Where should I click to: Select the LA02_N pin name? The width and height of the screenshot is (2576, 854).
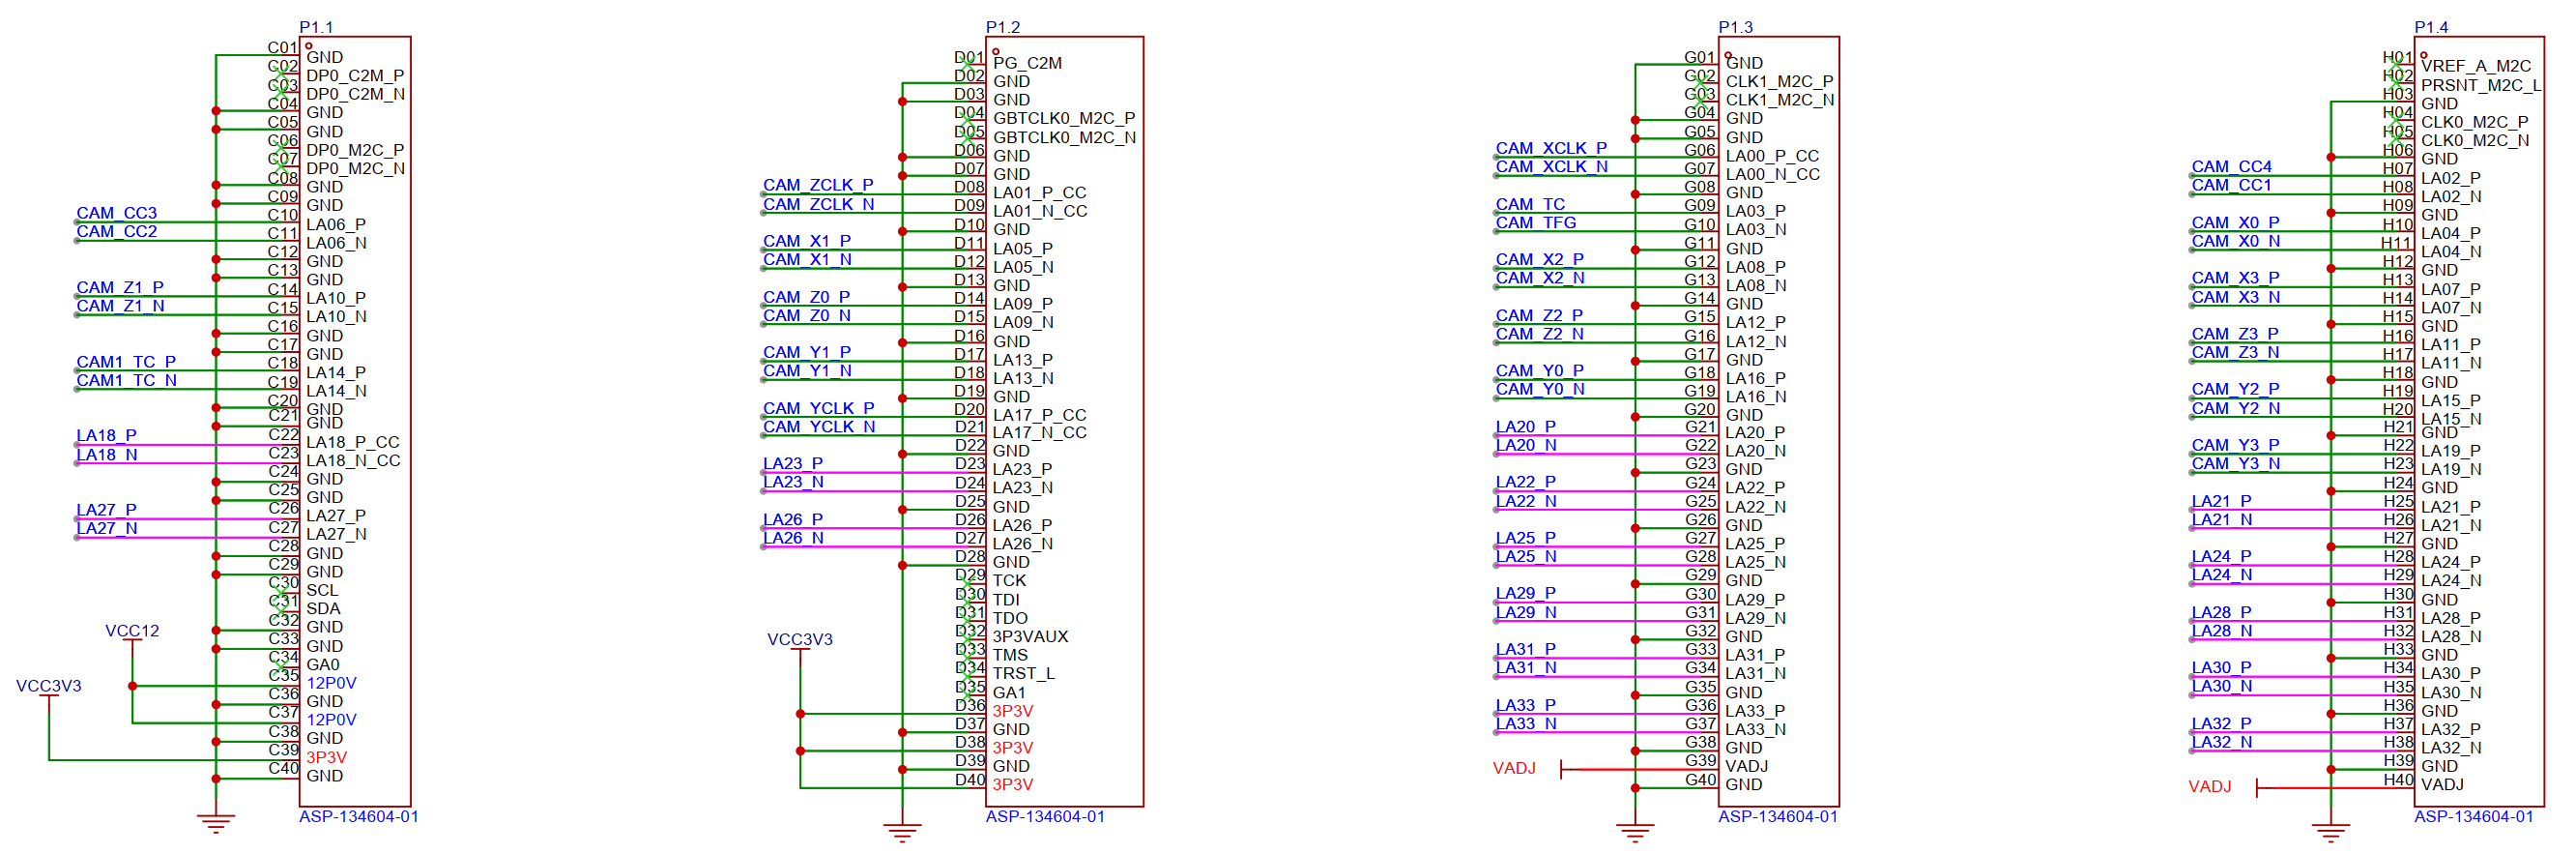2451,196
